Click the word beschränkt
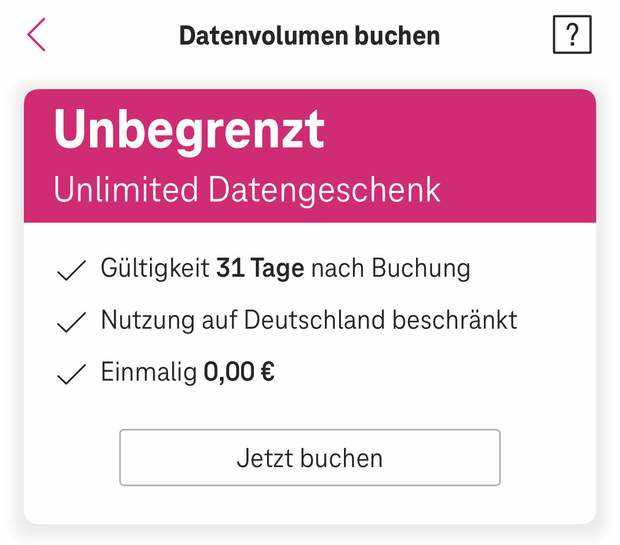Viewport: 620px width, 545px height. (455, 321)
